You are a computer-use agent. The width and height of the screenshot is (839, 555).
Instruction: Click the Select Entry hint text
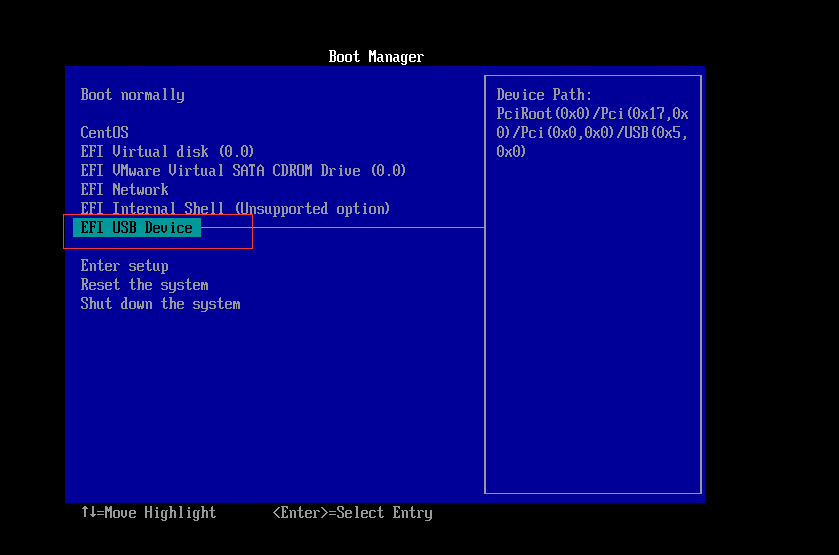pos(384,513)
